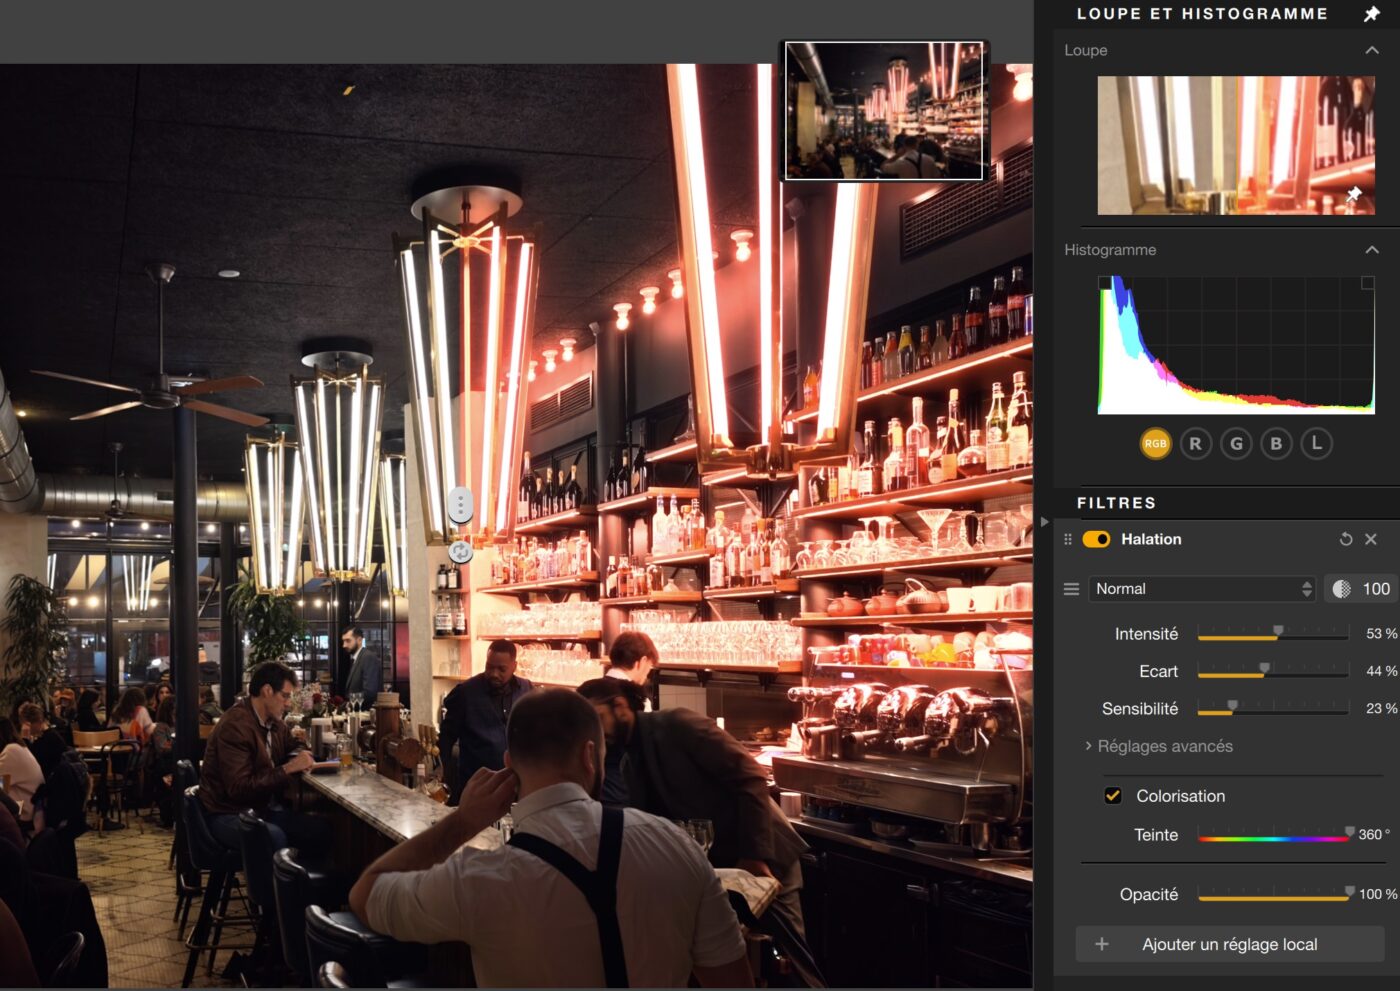Click the pin icon inside the loupe preview
The width and height of the screenshot is (1400, 991).
[x=1353, y=194]
